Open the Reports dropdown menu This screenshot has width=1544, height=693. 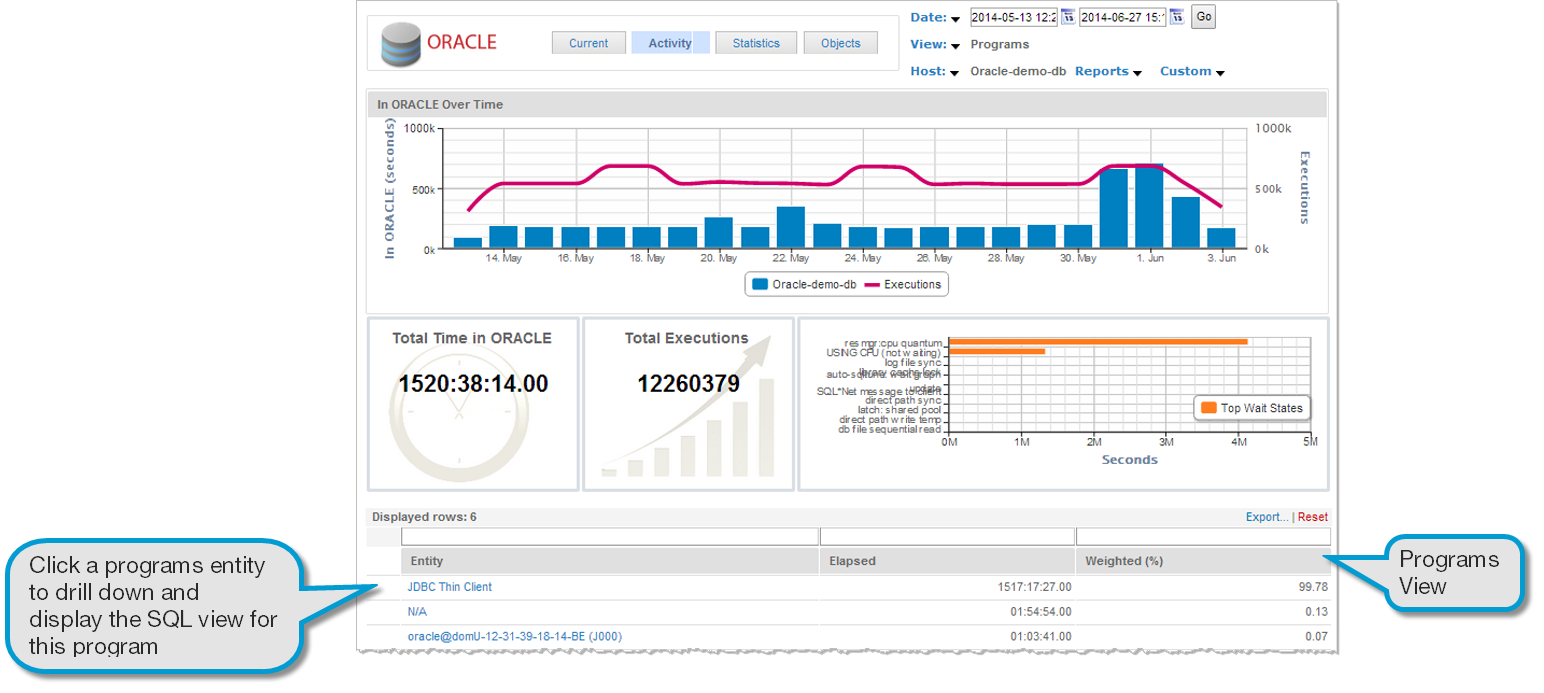[1108, 72]
